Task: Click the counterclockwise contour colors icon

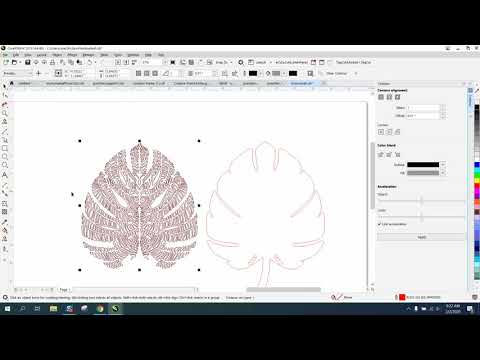Action: (x=397, y=155)
